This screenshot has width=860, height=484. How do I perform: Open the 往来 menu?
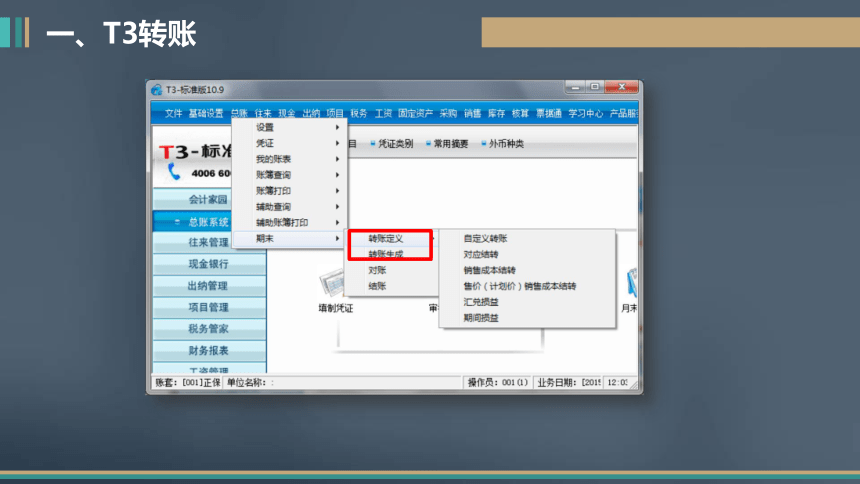(263, 113)
